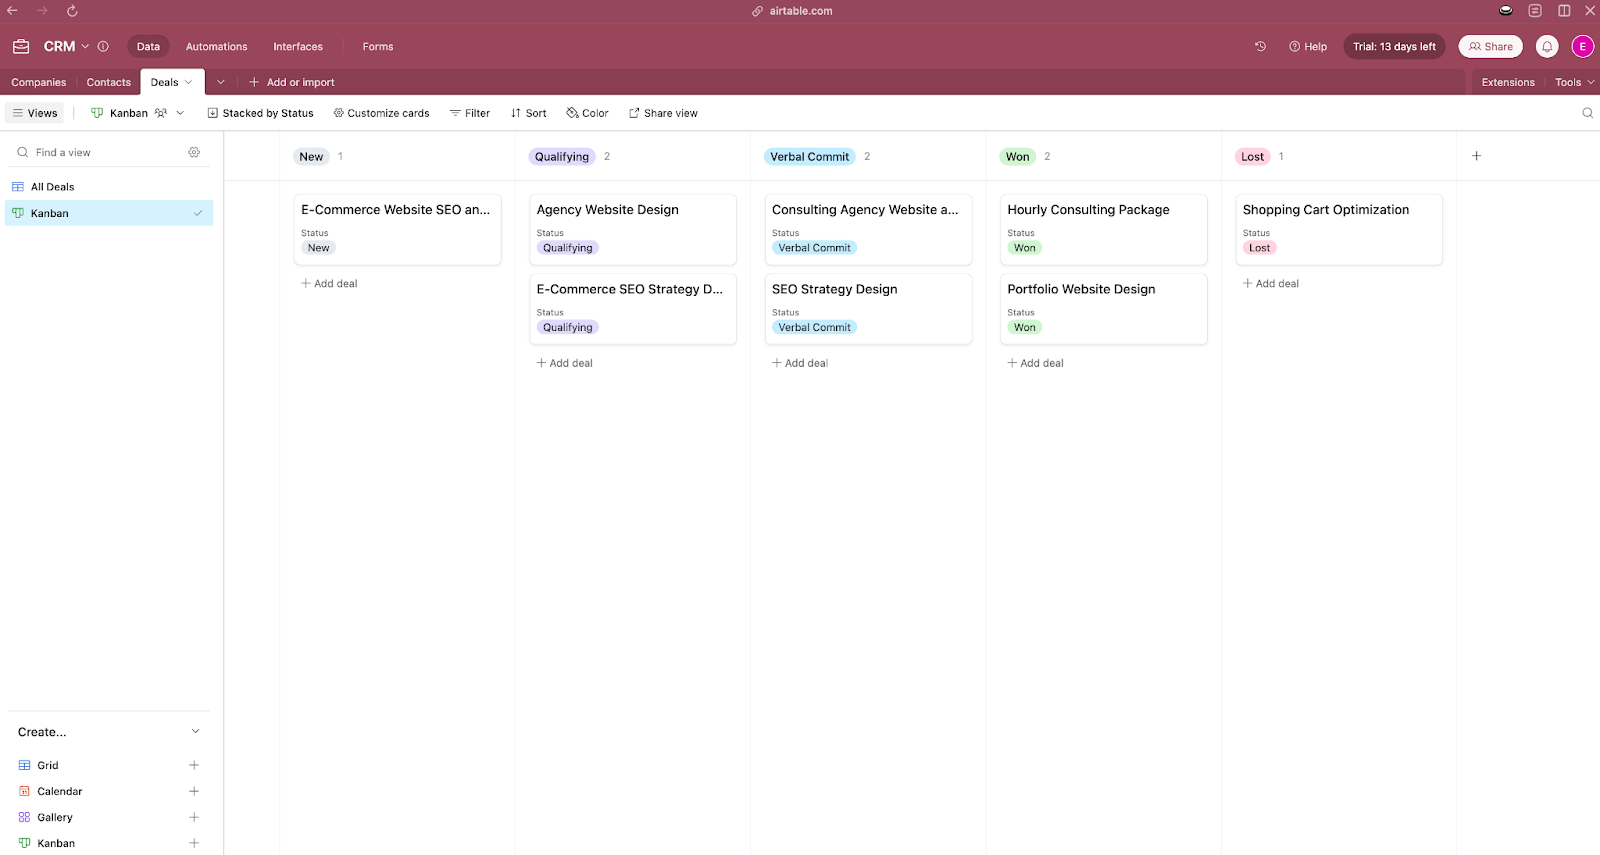Image resolution: width=1600 pixels, height=855 pixels.
Task: Add deal to Verbal Commit stack
Action: click(800, 363)
